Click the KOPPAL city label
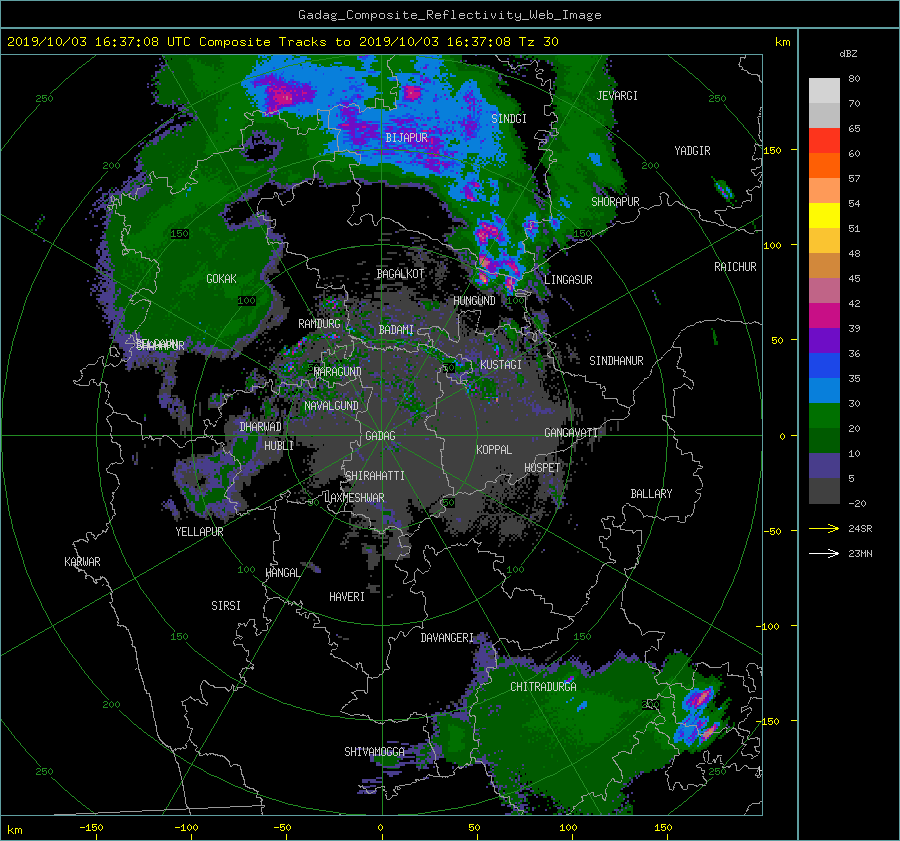The image size is (900, 841). (x=494, y=450)
